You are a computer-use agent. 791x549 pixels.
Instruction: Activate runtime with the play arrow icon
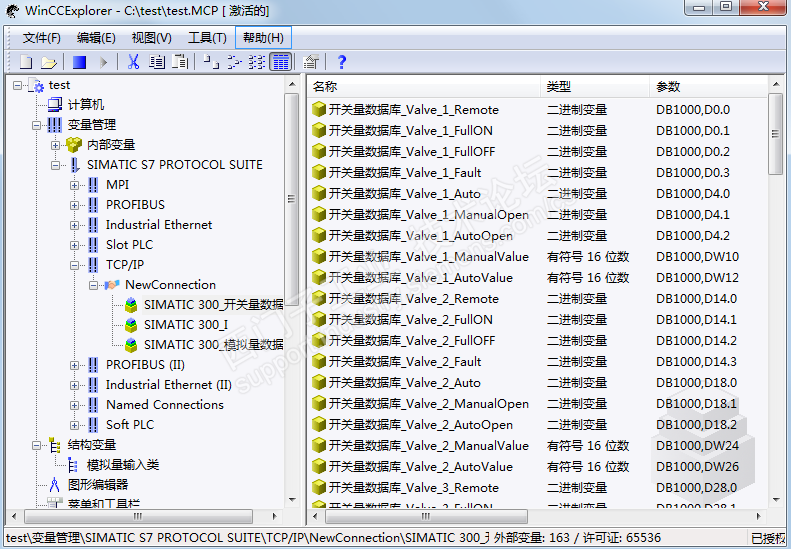[x=103, y=62]
